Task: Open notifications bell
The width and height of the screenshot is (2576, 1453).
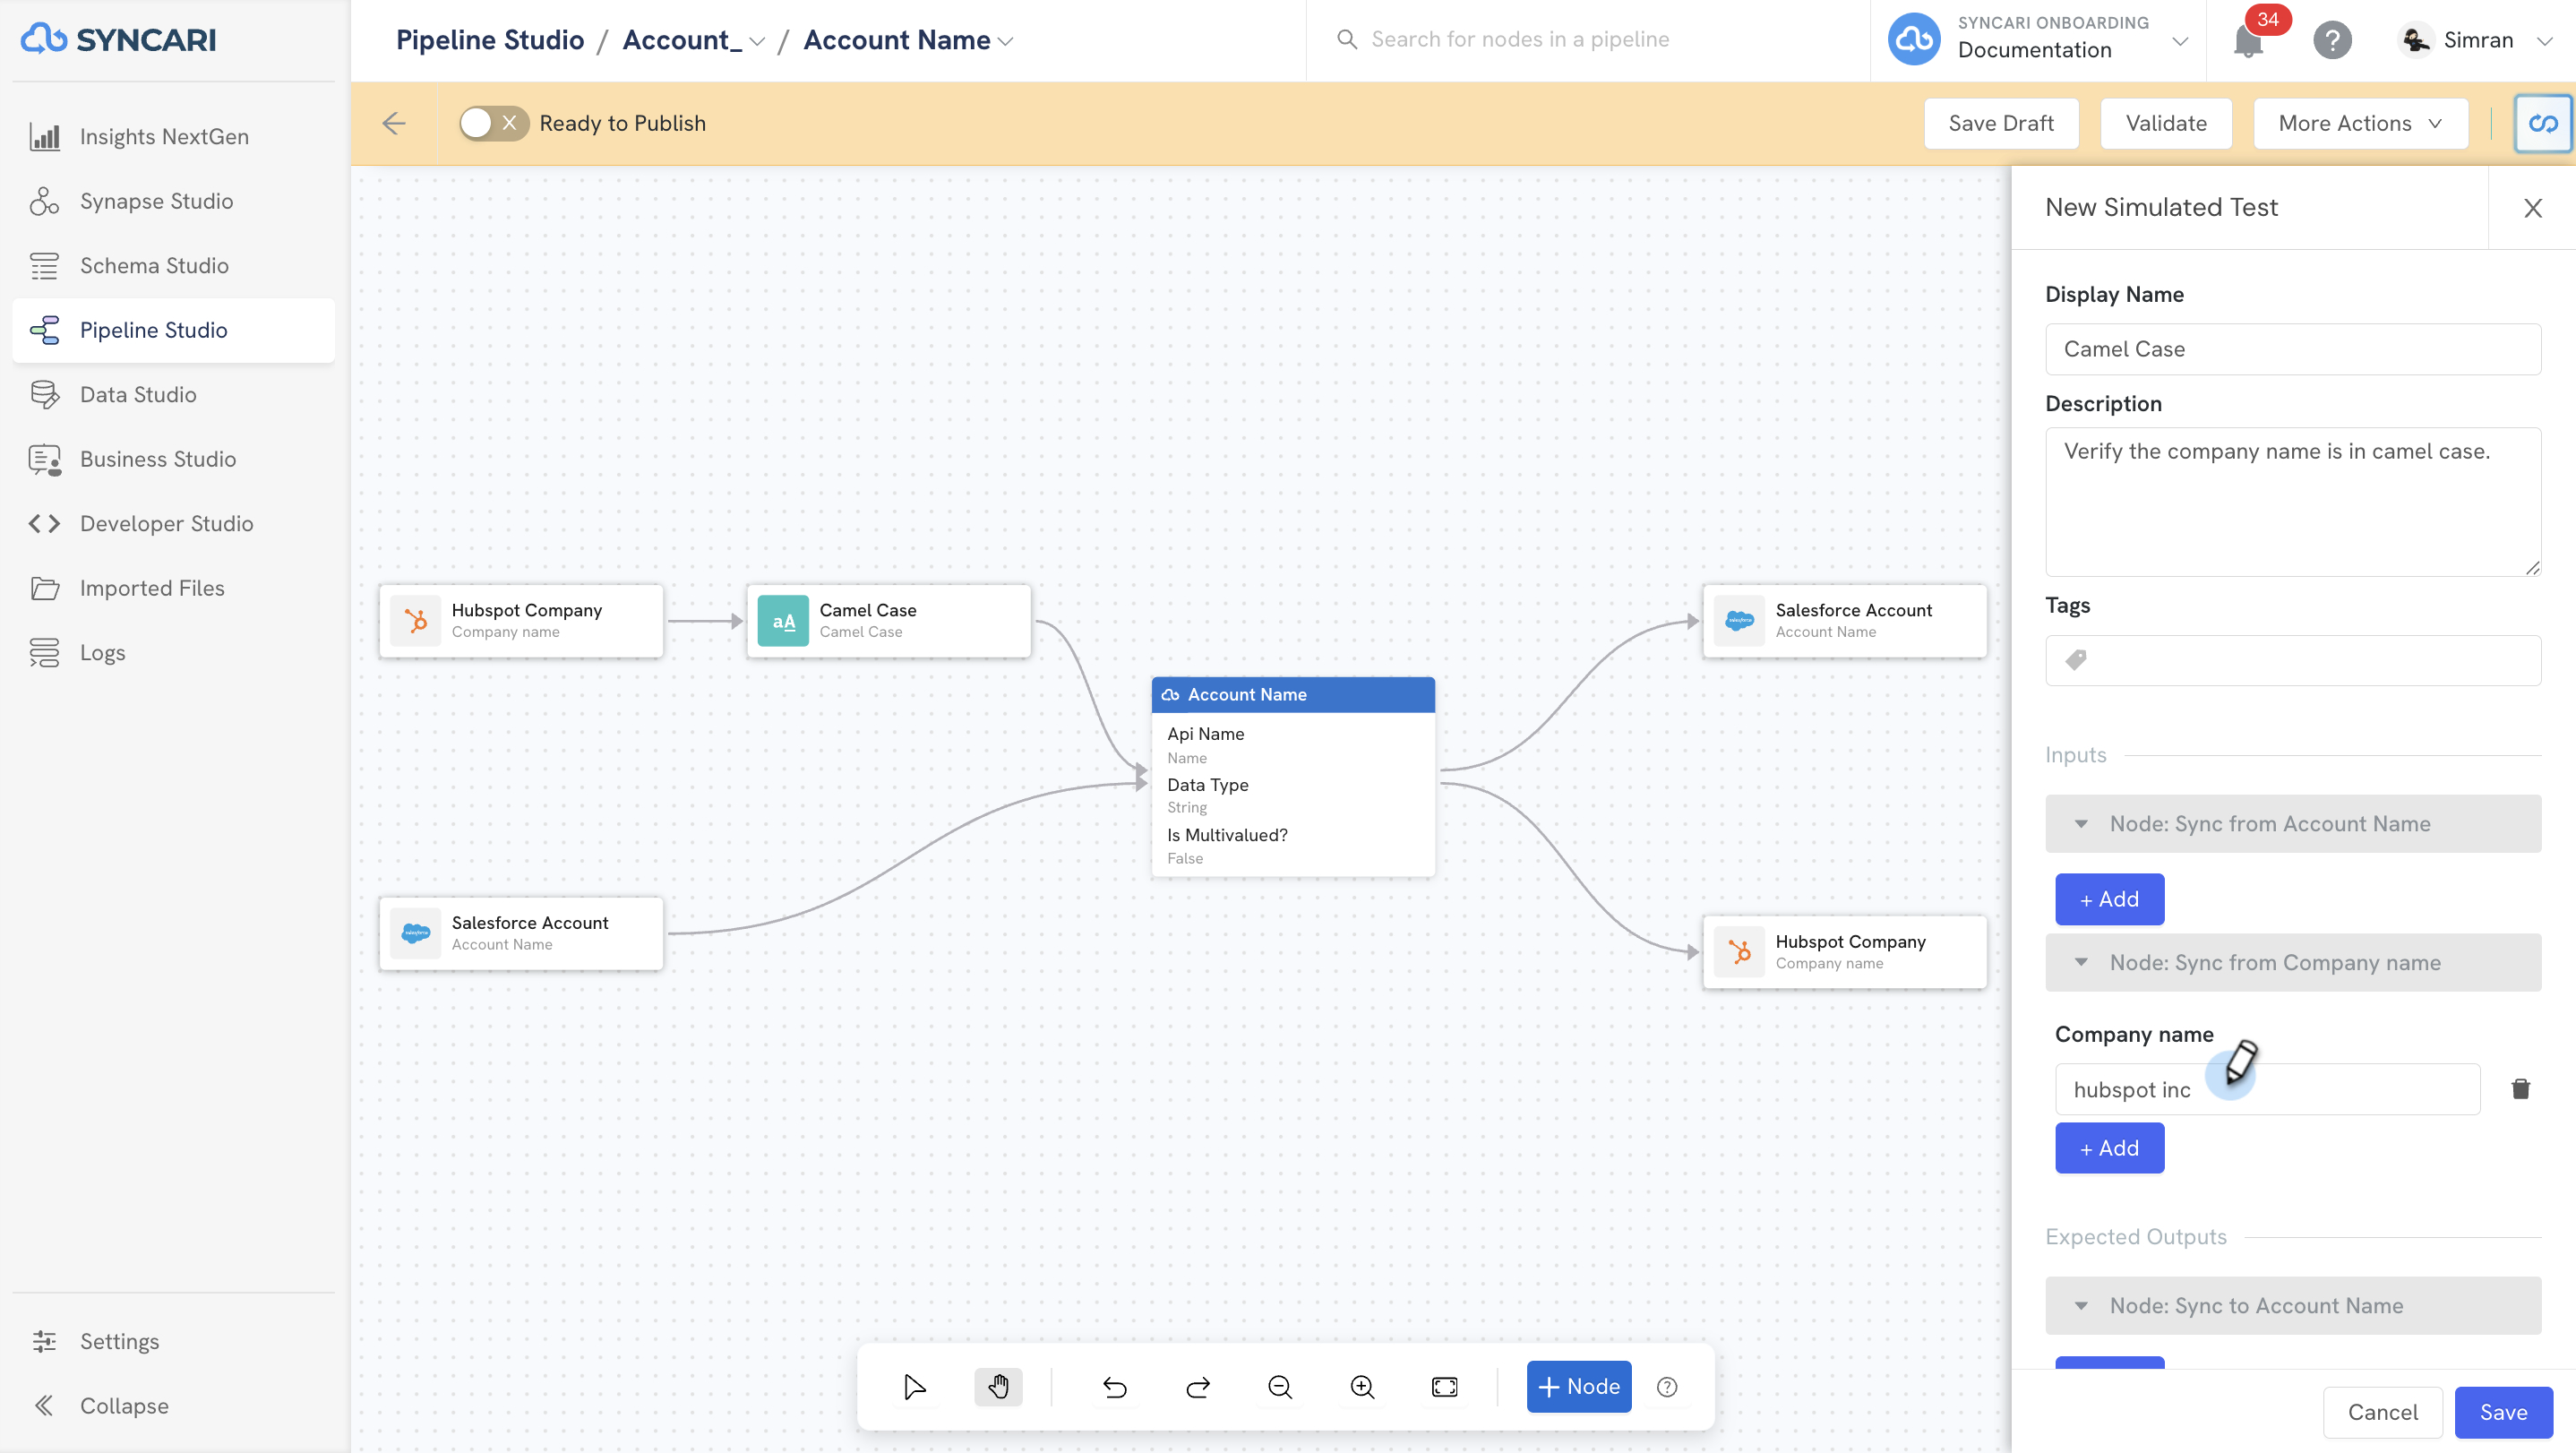Action: [2248, 41]
